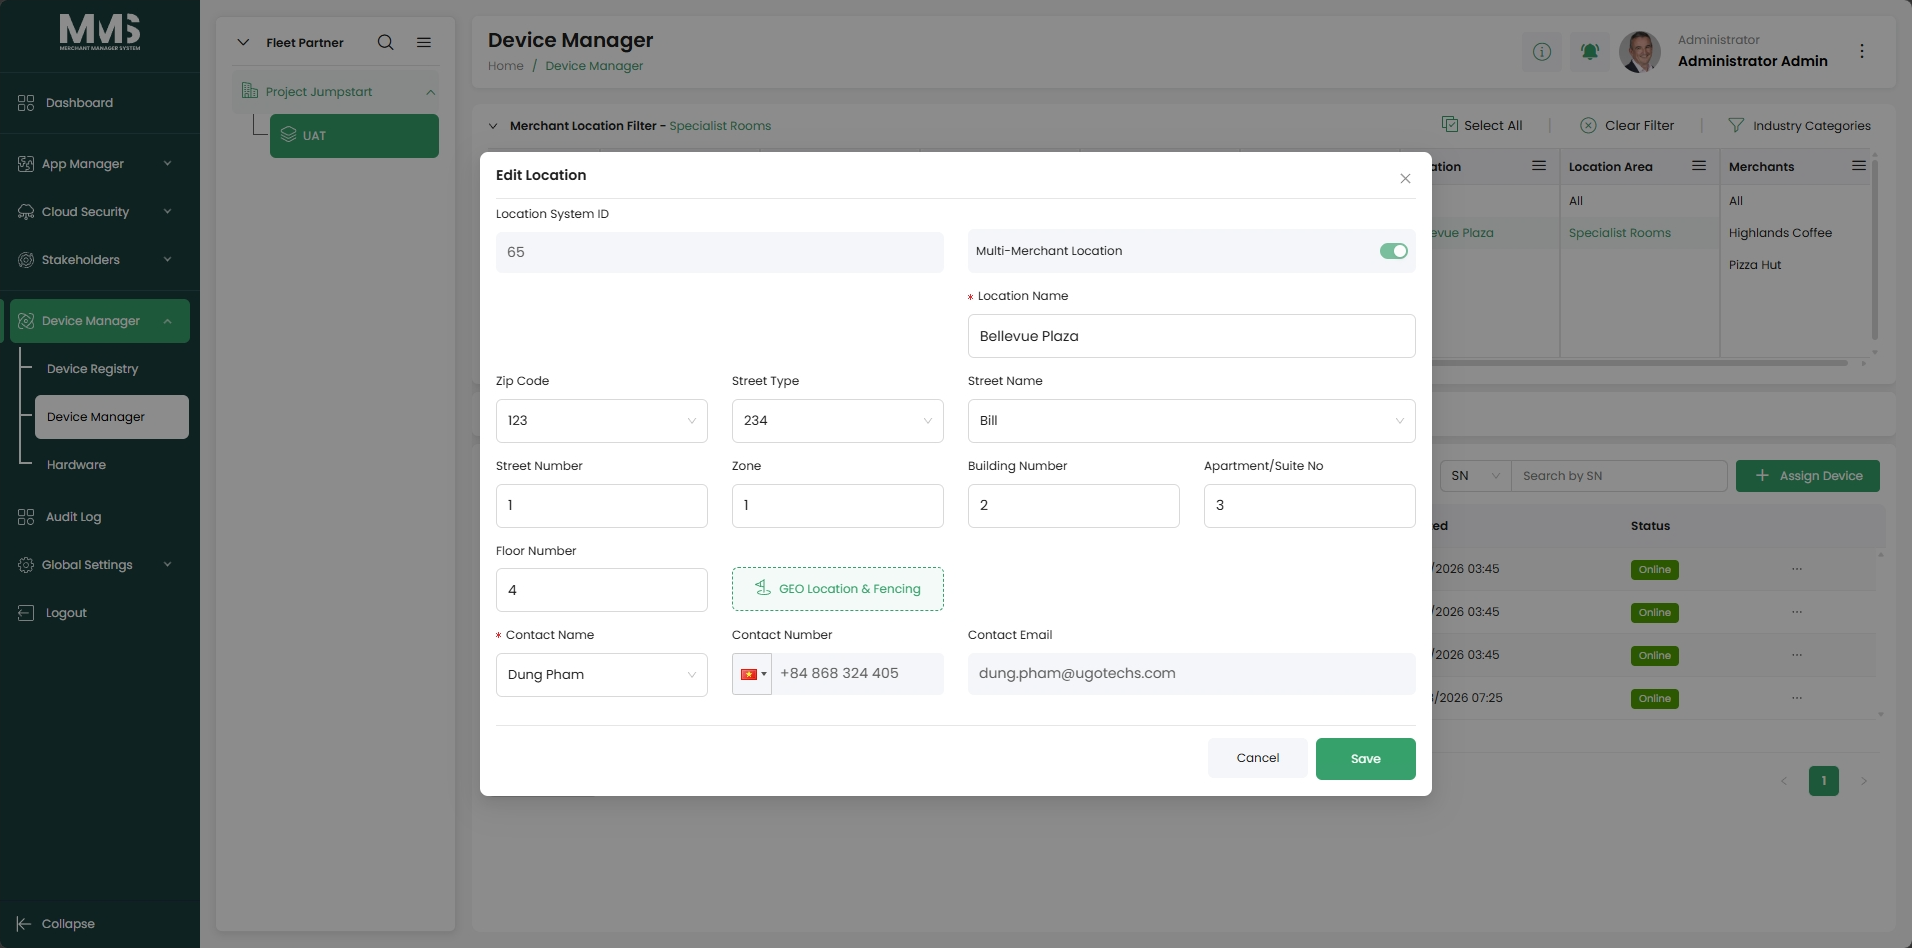This screenshot has width=1912, height=948.
Task: Click the Contact Email field
Action: tap(1191, 674)
